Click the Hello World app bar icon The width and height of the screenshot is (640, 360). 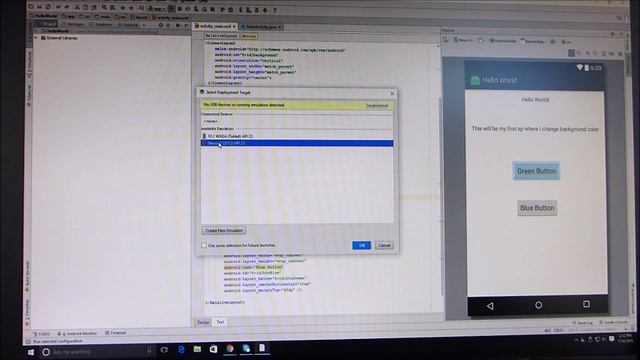point(475,80)
